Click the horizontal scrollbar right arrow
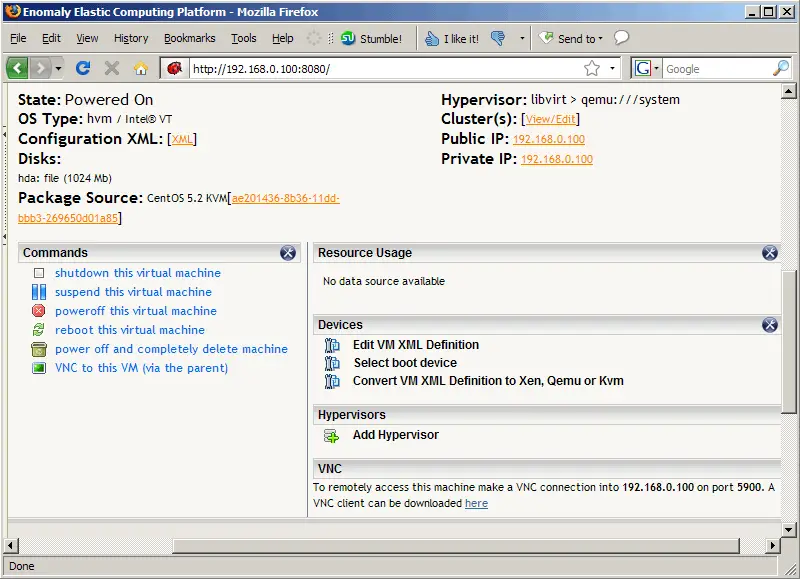Image resolution: width=800 pixels, height=579 pixels. tap(772, 546)
